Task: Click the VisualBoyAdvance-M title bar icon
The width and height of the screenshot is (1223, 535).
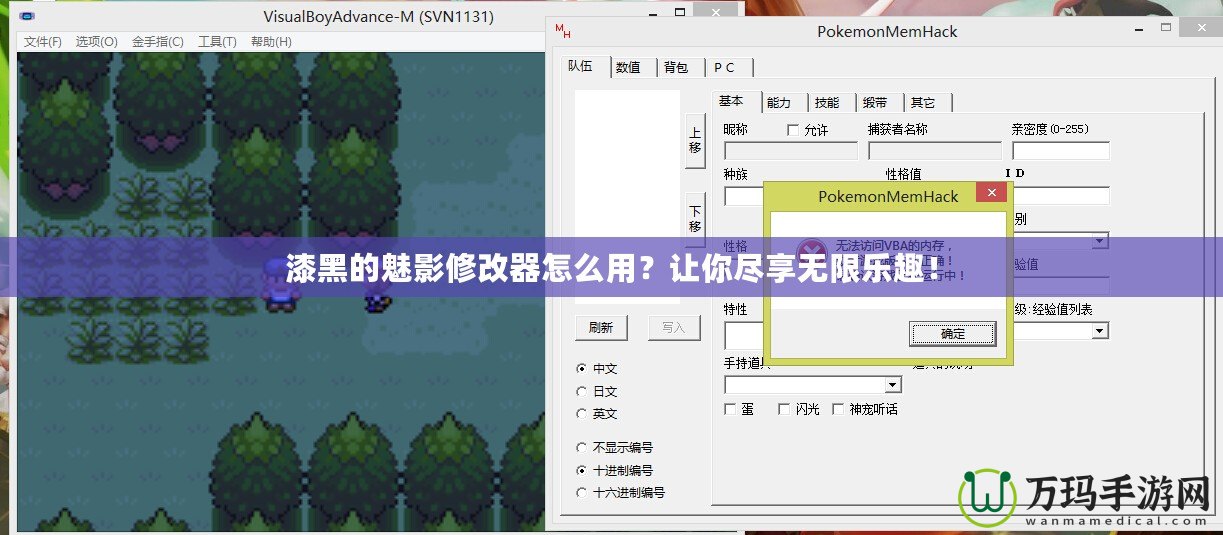Action: [x=27, y=18]
